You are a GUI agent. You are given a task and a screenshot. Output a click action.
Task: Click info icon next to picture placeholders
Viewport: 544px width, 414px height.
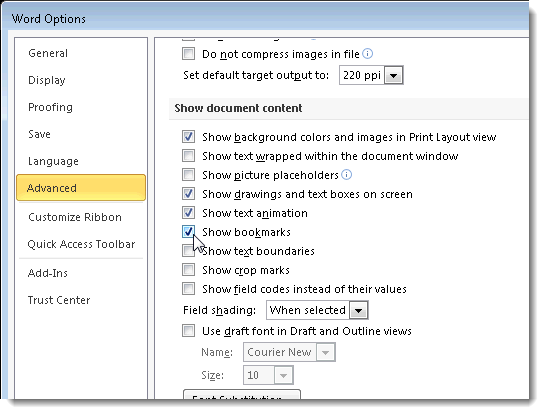tap(347, 175)
